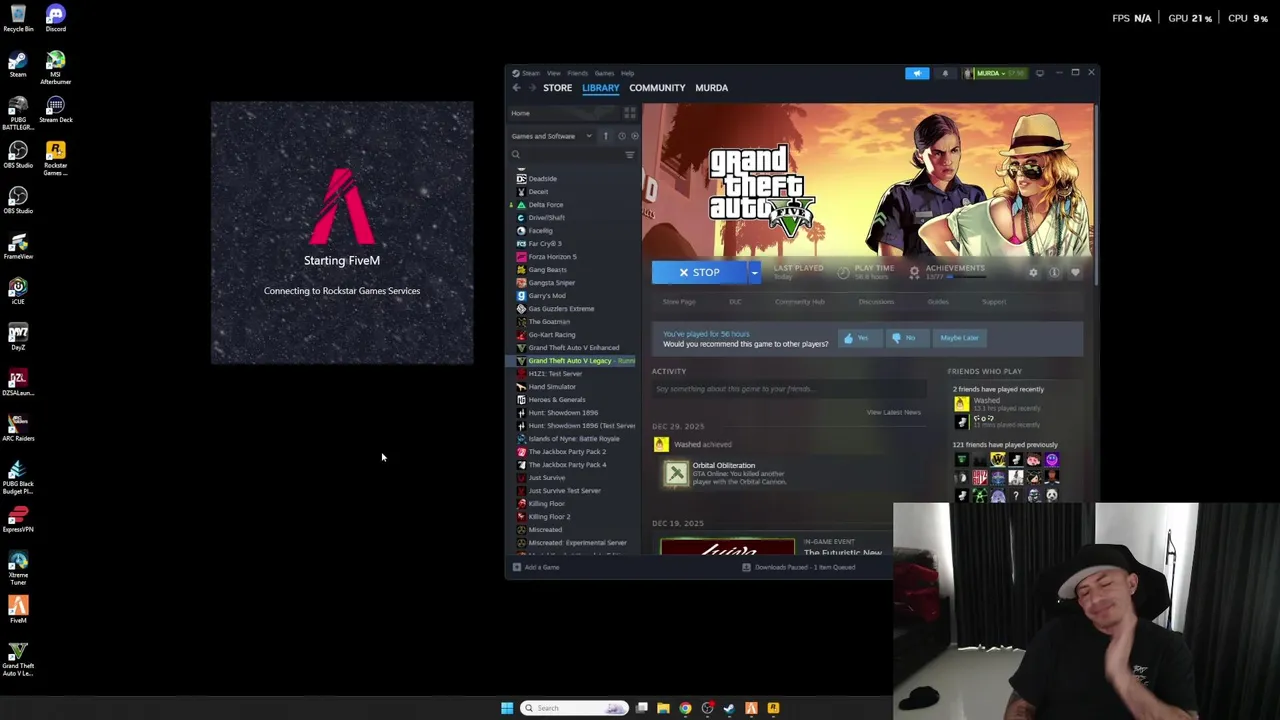
Task: Select the FrameView desktop icon
Action: click(18, 246)
